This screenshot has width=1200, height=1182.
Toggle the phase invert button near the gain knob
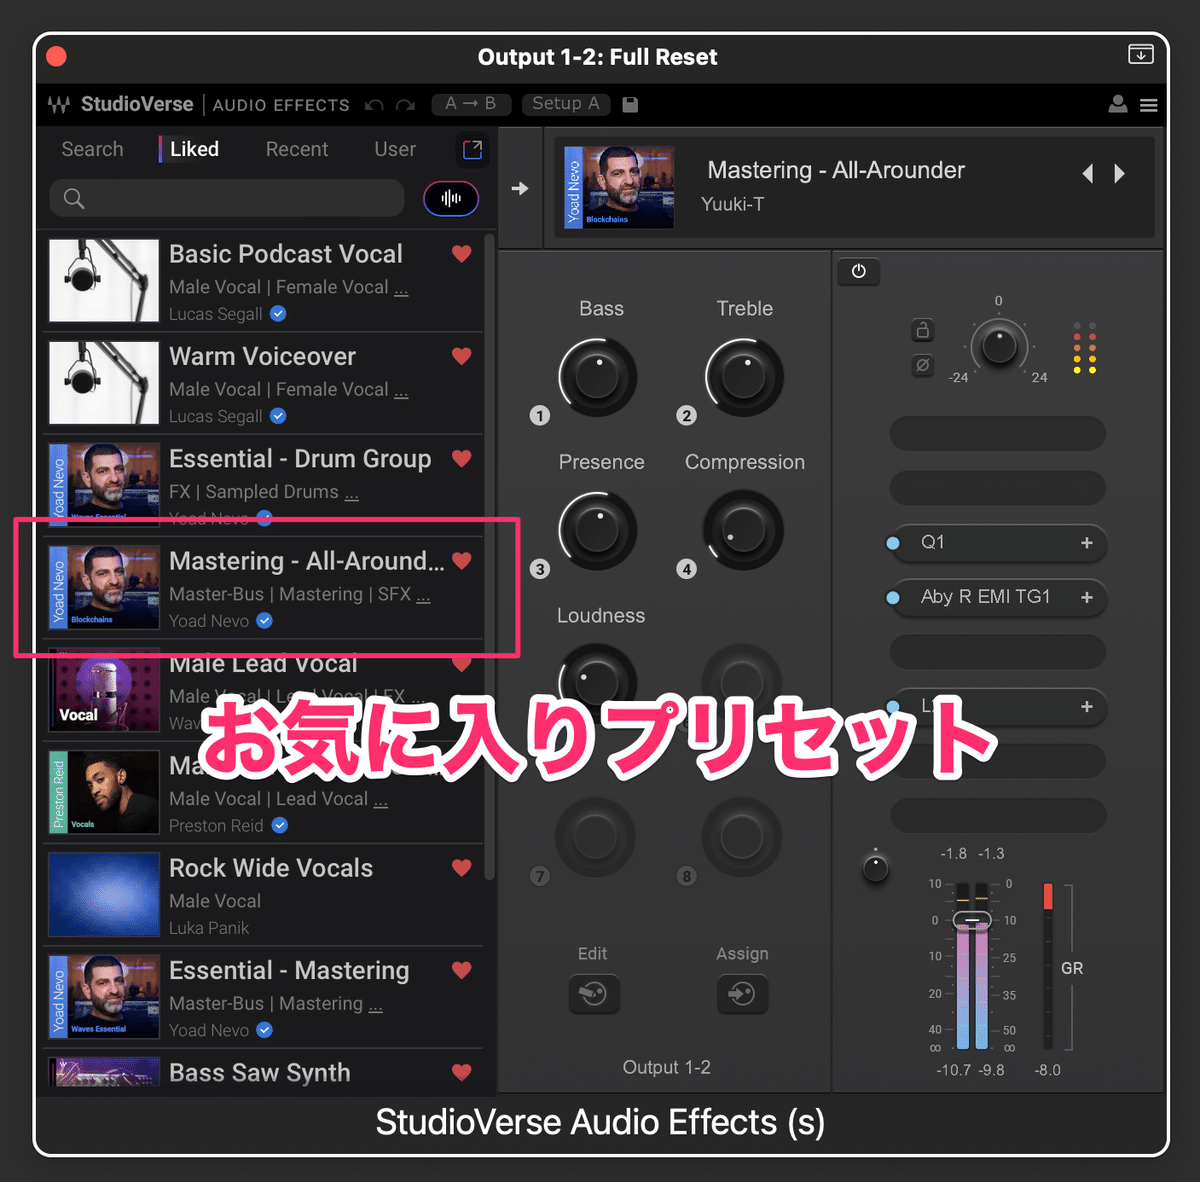[922, 366]
